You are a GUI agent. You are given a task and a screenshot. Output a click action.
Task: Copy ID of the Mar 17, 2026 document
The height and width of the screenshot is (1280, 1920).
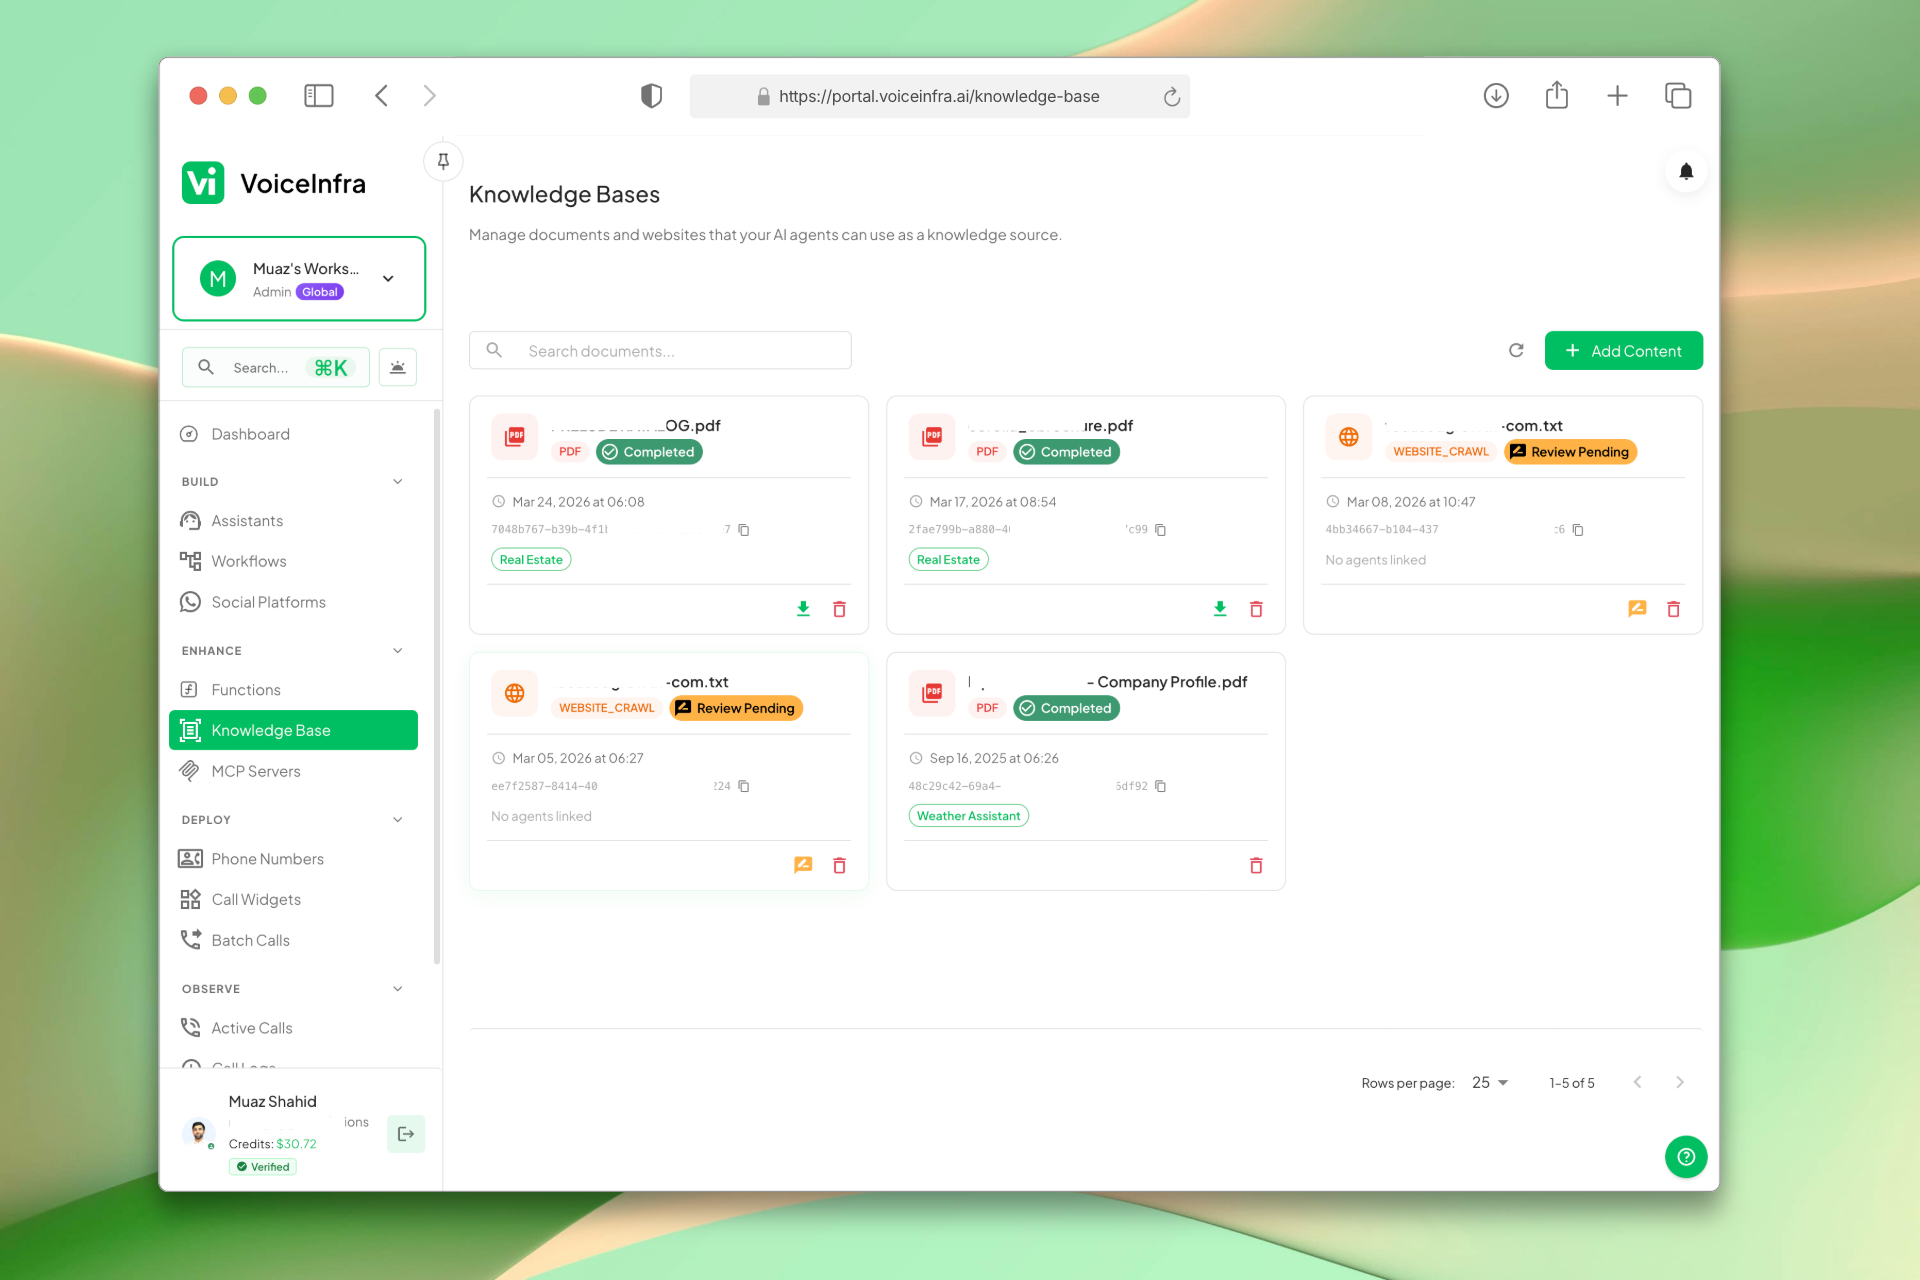tap(1161, 530)
